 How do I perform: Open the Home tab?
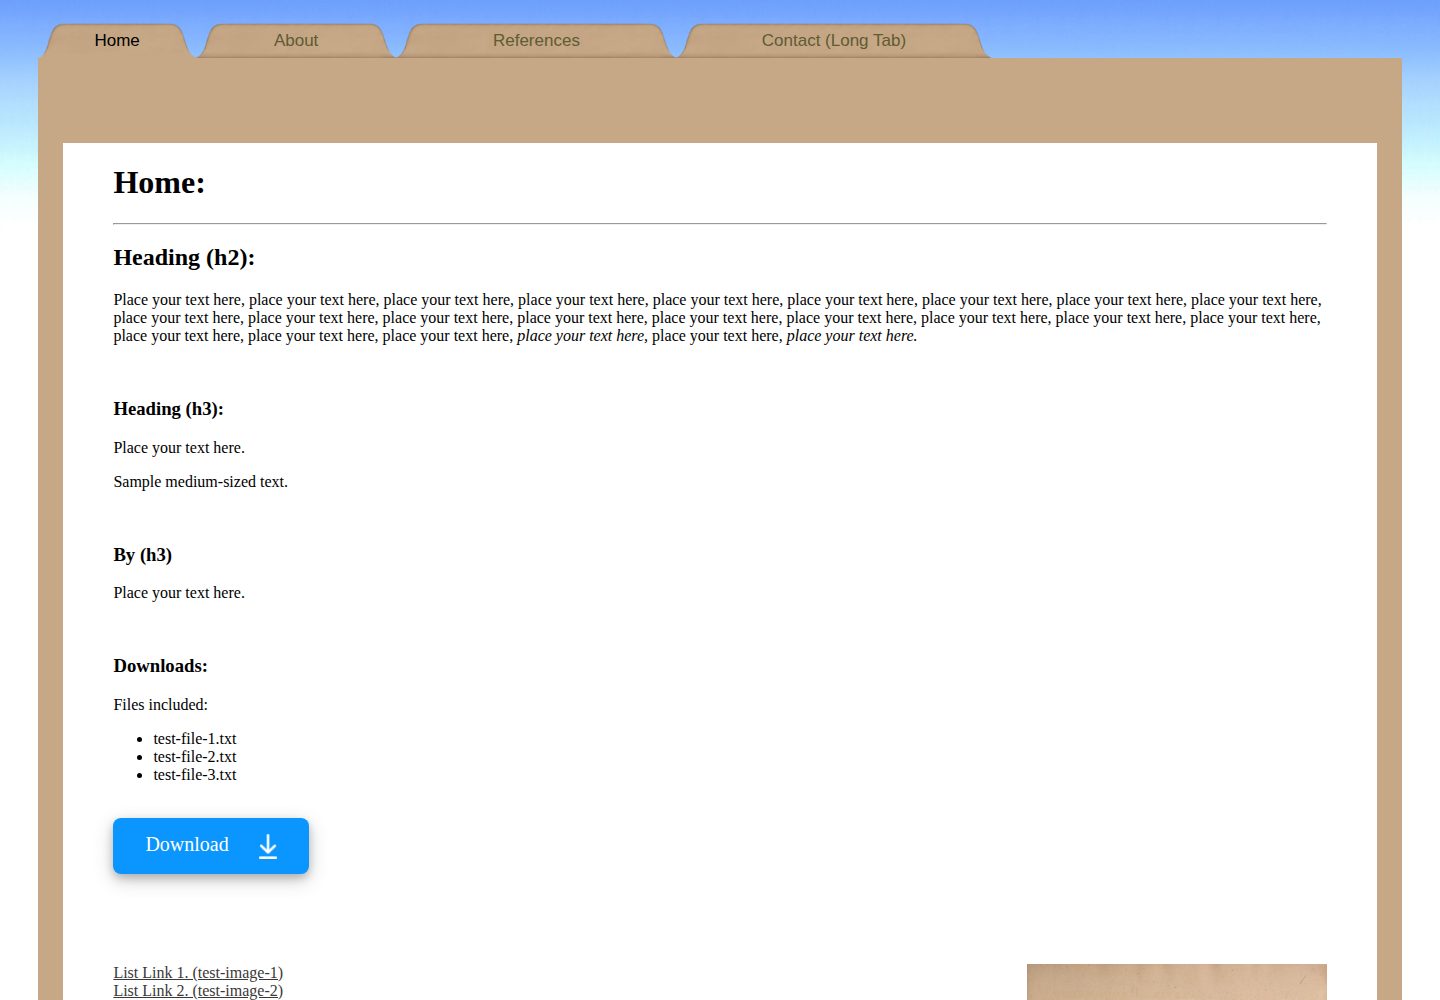[x=117, y=41]
